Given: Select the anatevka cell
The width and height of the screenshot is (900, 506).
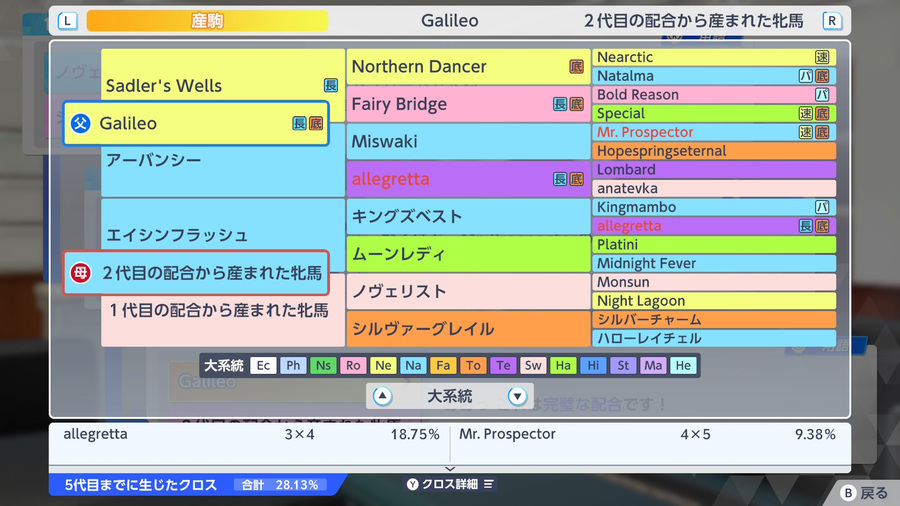Looking at the screenshot, I should click(714, 188).
